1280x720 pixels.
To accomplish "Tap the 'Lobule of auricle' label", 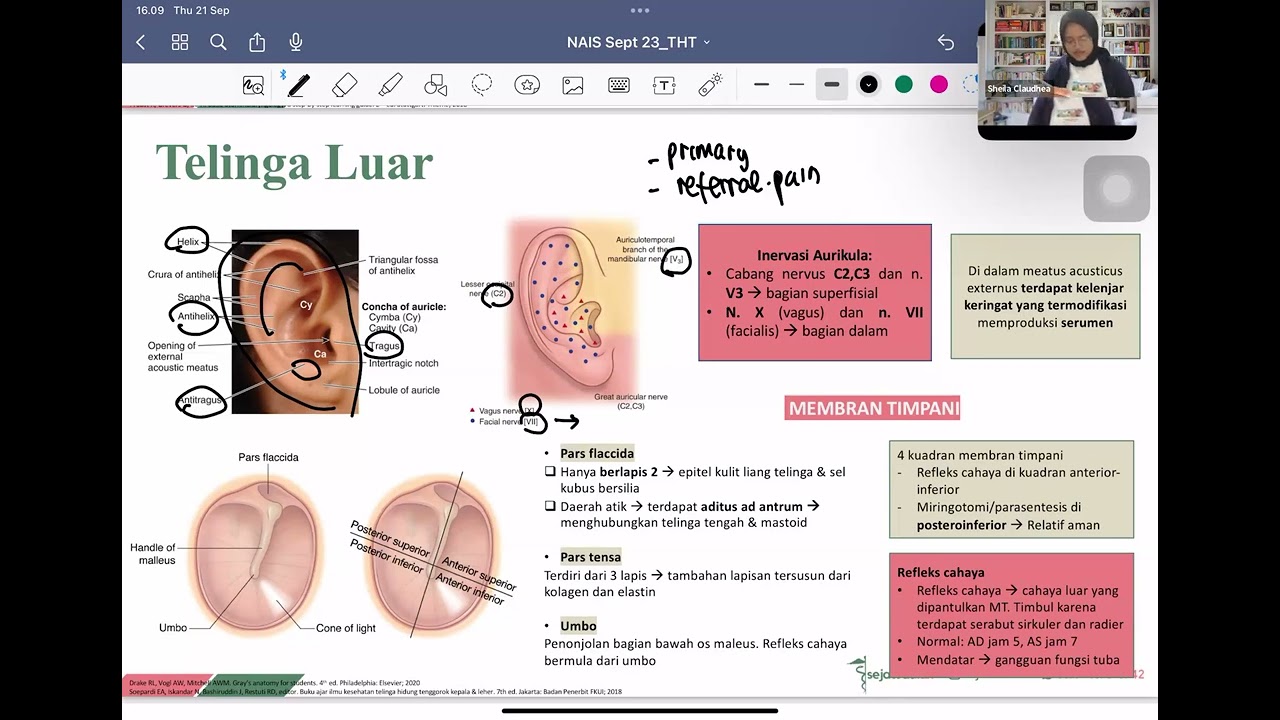I will pyautogui.click(x=404, y=390).
